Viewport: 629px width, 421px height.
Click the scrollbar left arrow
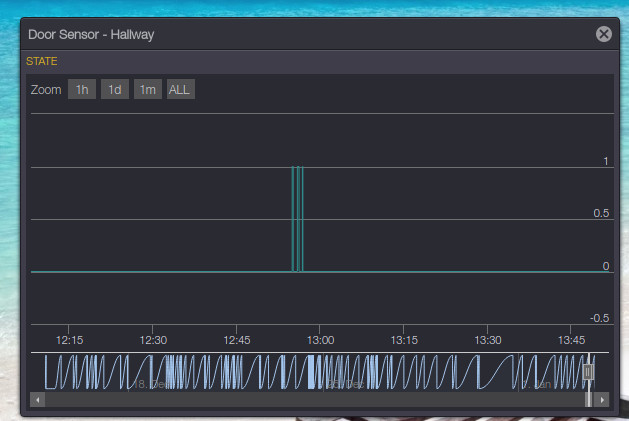(38, 399)
